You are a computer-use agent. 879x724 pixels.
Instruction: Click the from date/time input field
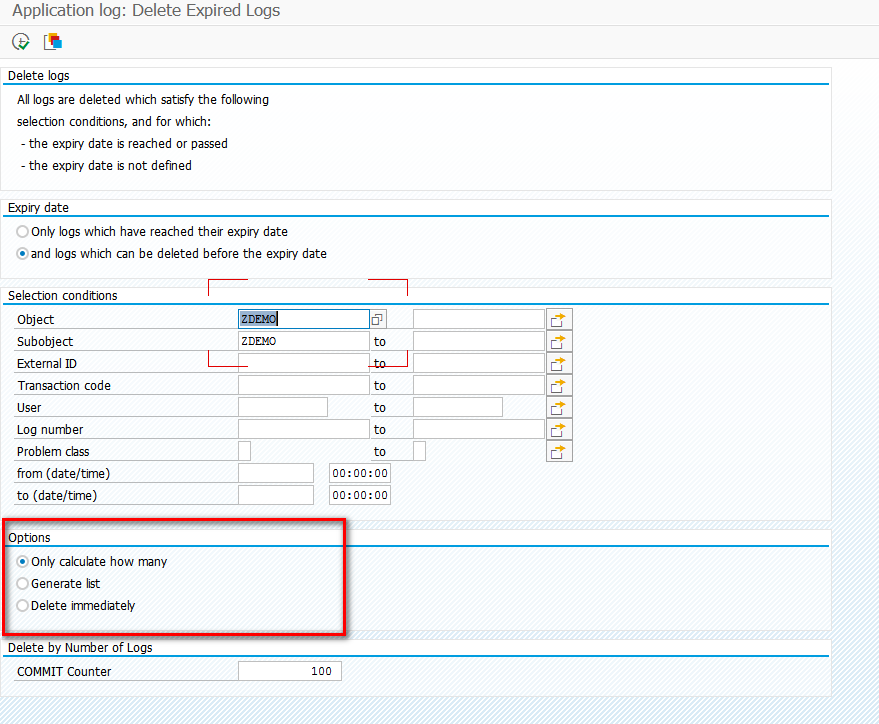point(275,472)
